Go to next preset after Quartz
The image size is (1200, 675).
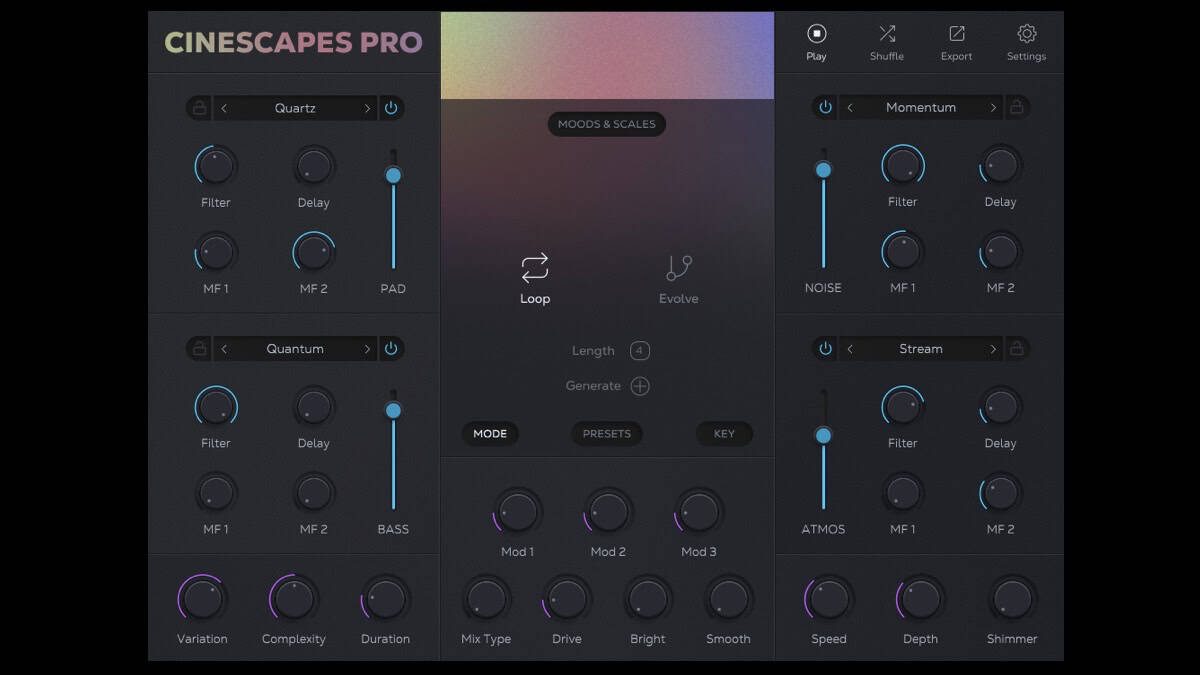[x=367, y=108]
